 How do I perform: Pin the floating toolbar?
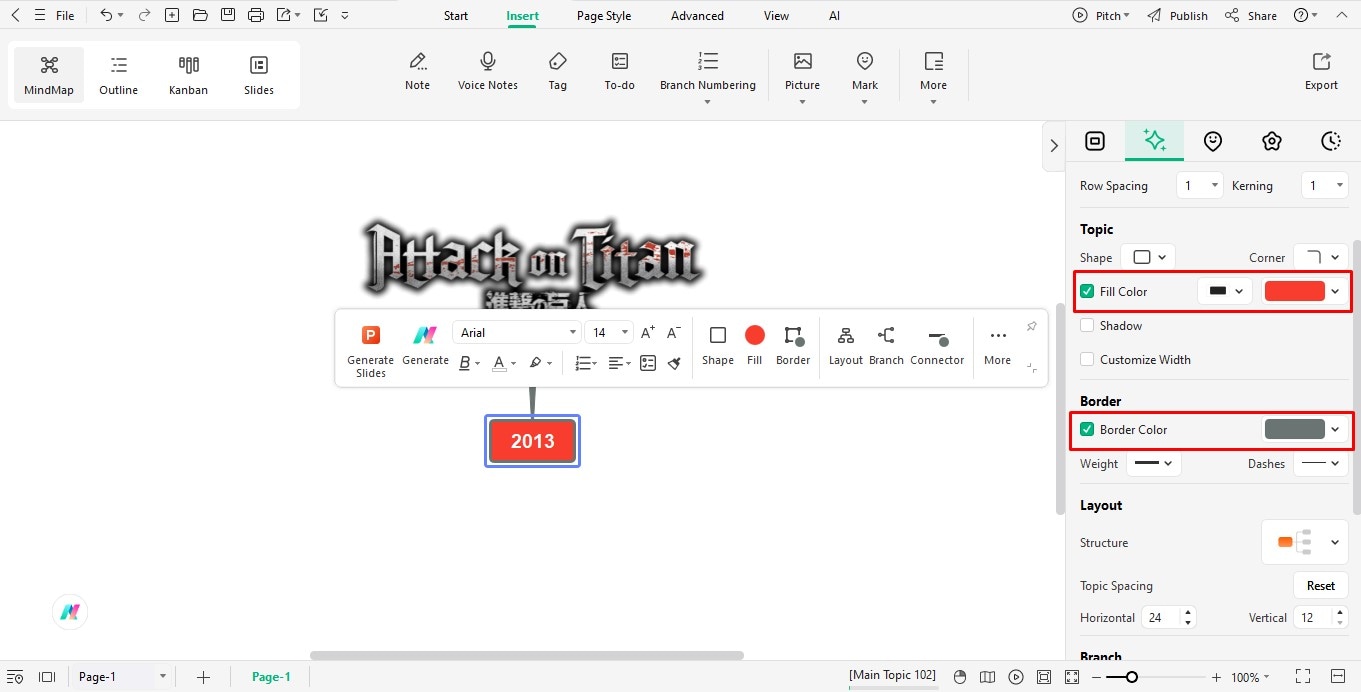tap(1032, 326)
